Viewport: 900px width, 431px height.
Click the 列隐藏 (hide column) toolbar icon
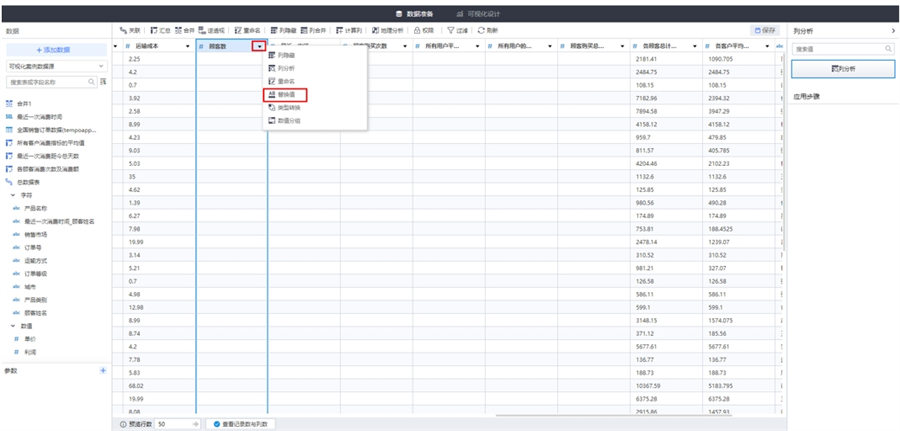click(281, 31)
